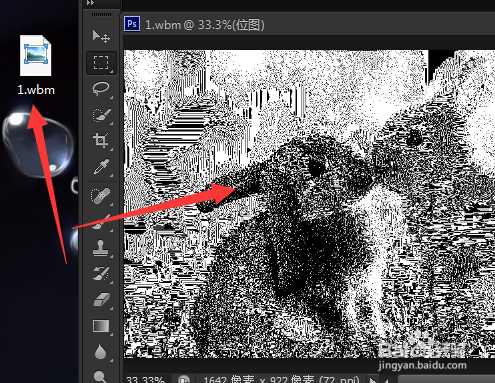
Task: Click the horizontal scrollbar at bottom
Action: [447, 380]
